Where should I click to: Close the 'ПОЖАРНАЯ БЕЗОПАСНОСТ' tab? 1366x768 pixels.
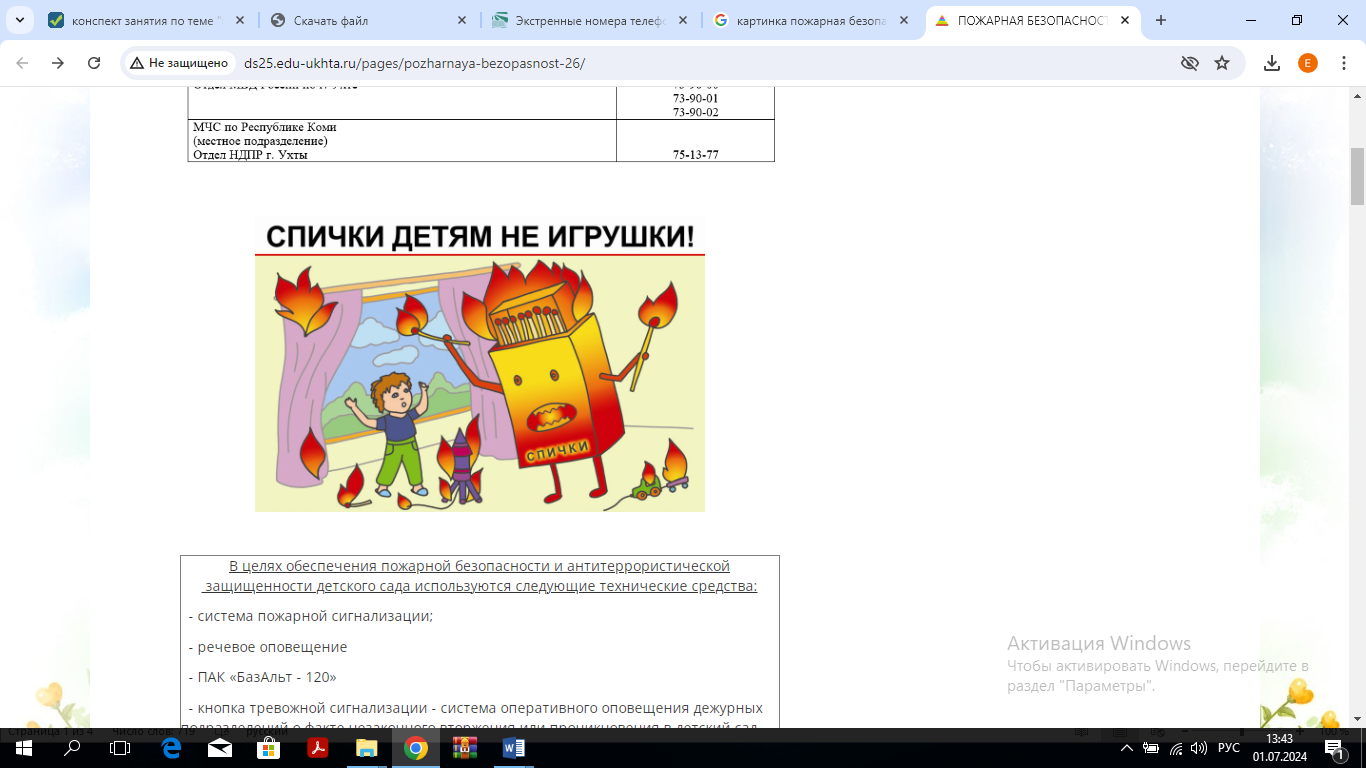(x=1127, y=20)
